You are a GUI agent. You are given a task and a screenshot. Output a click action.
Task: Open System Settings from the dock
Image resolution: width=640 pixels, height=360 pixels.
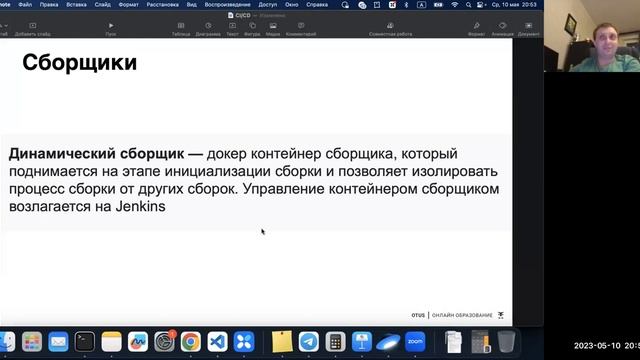pyautogui.click(x=164, y=341)
